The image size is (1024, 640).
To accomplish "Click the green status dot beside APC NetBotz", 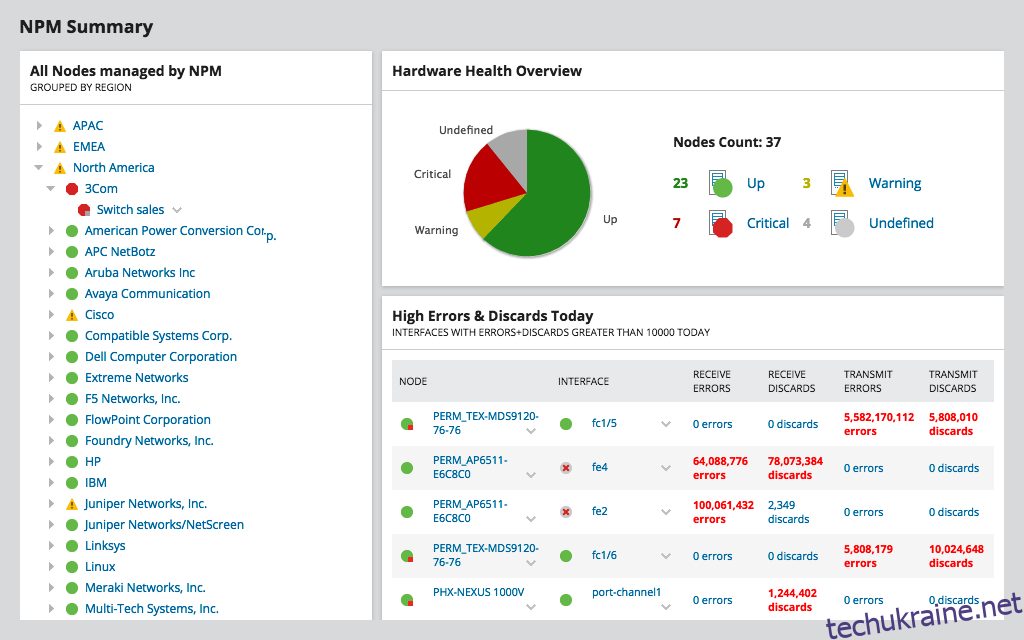I will [72, 253].
